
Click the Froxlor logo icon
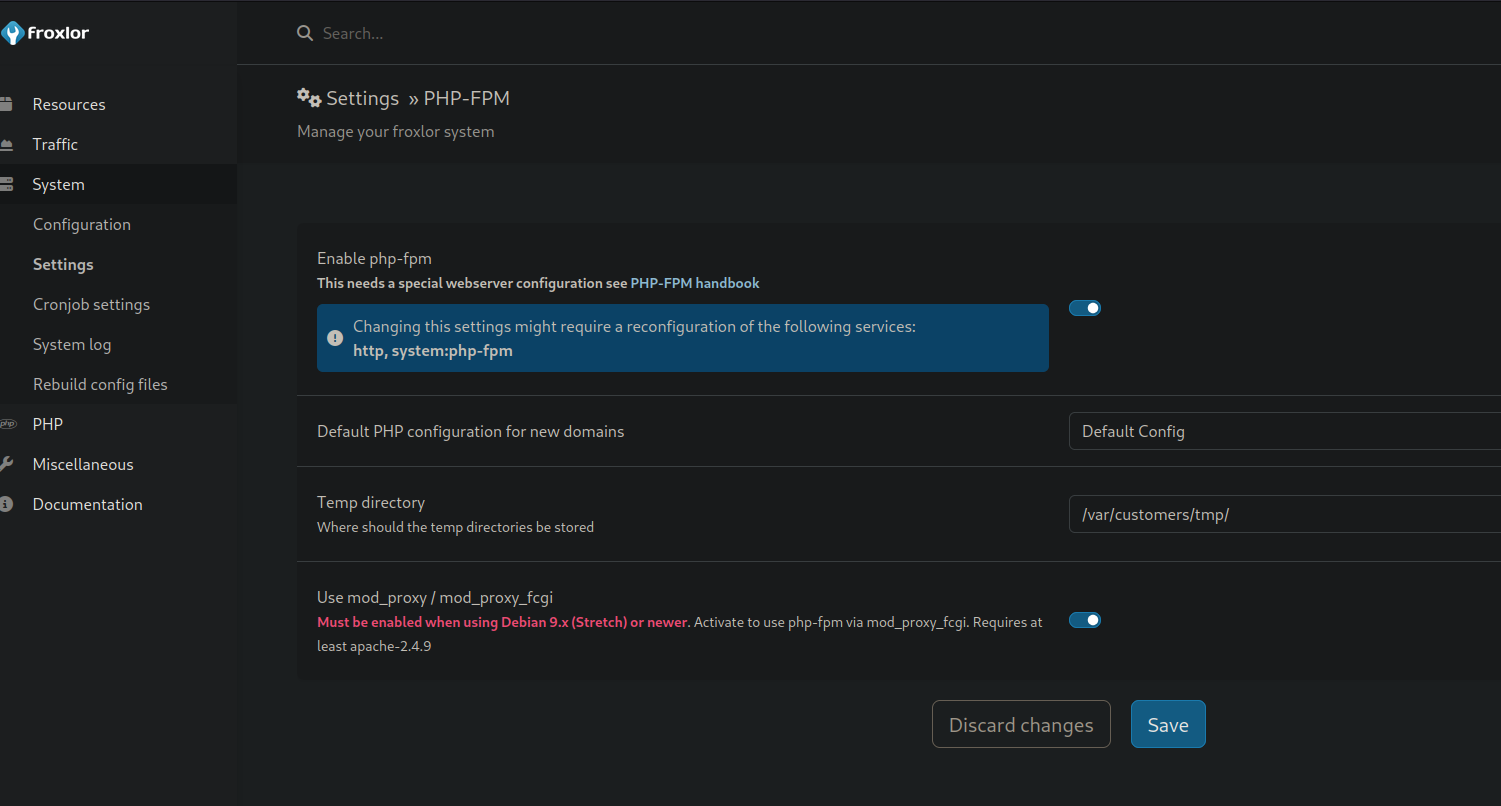pos(11,33)
